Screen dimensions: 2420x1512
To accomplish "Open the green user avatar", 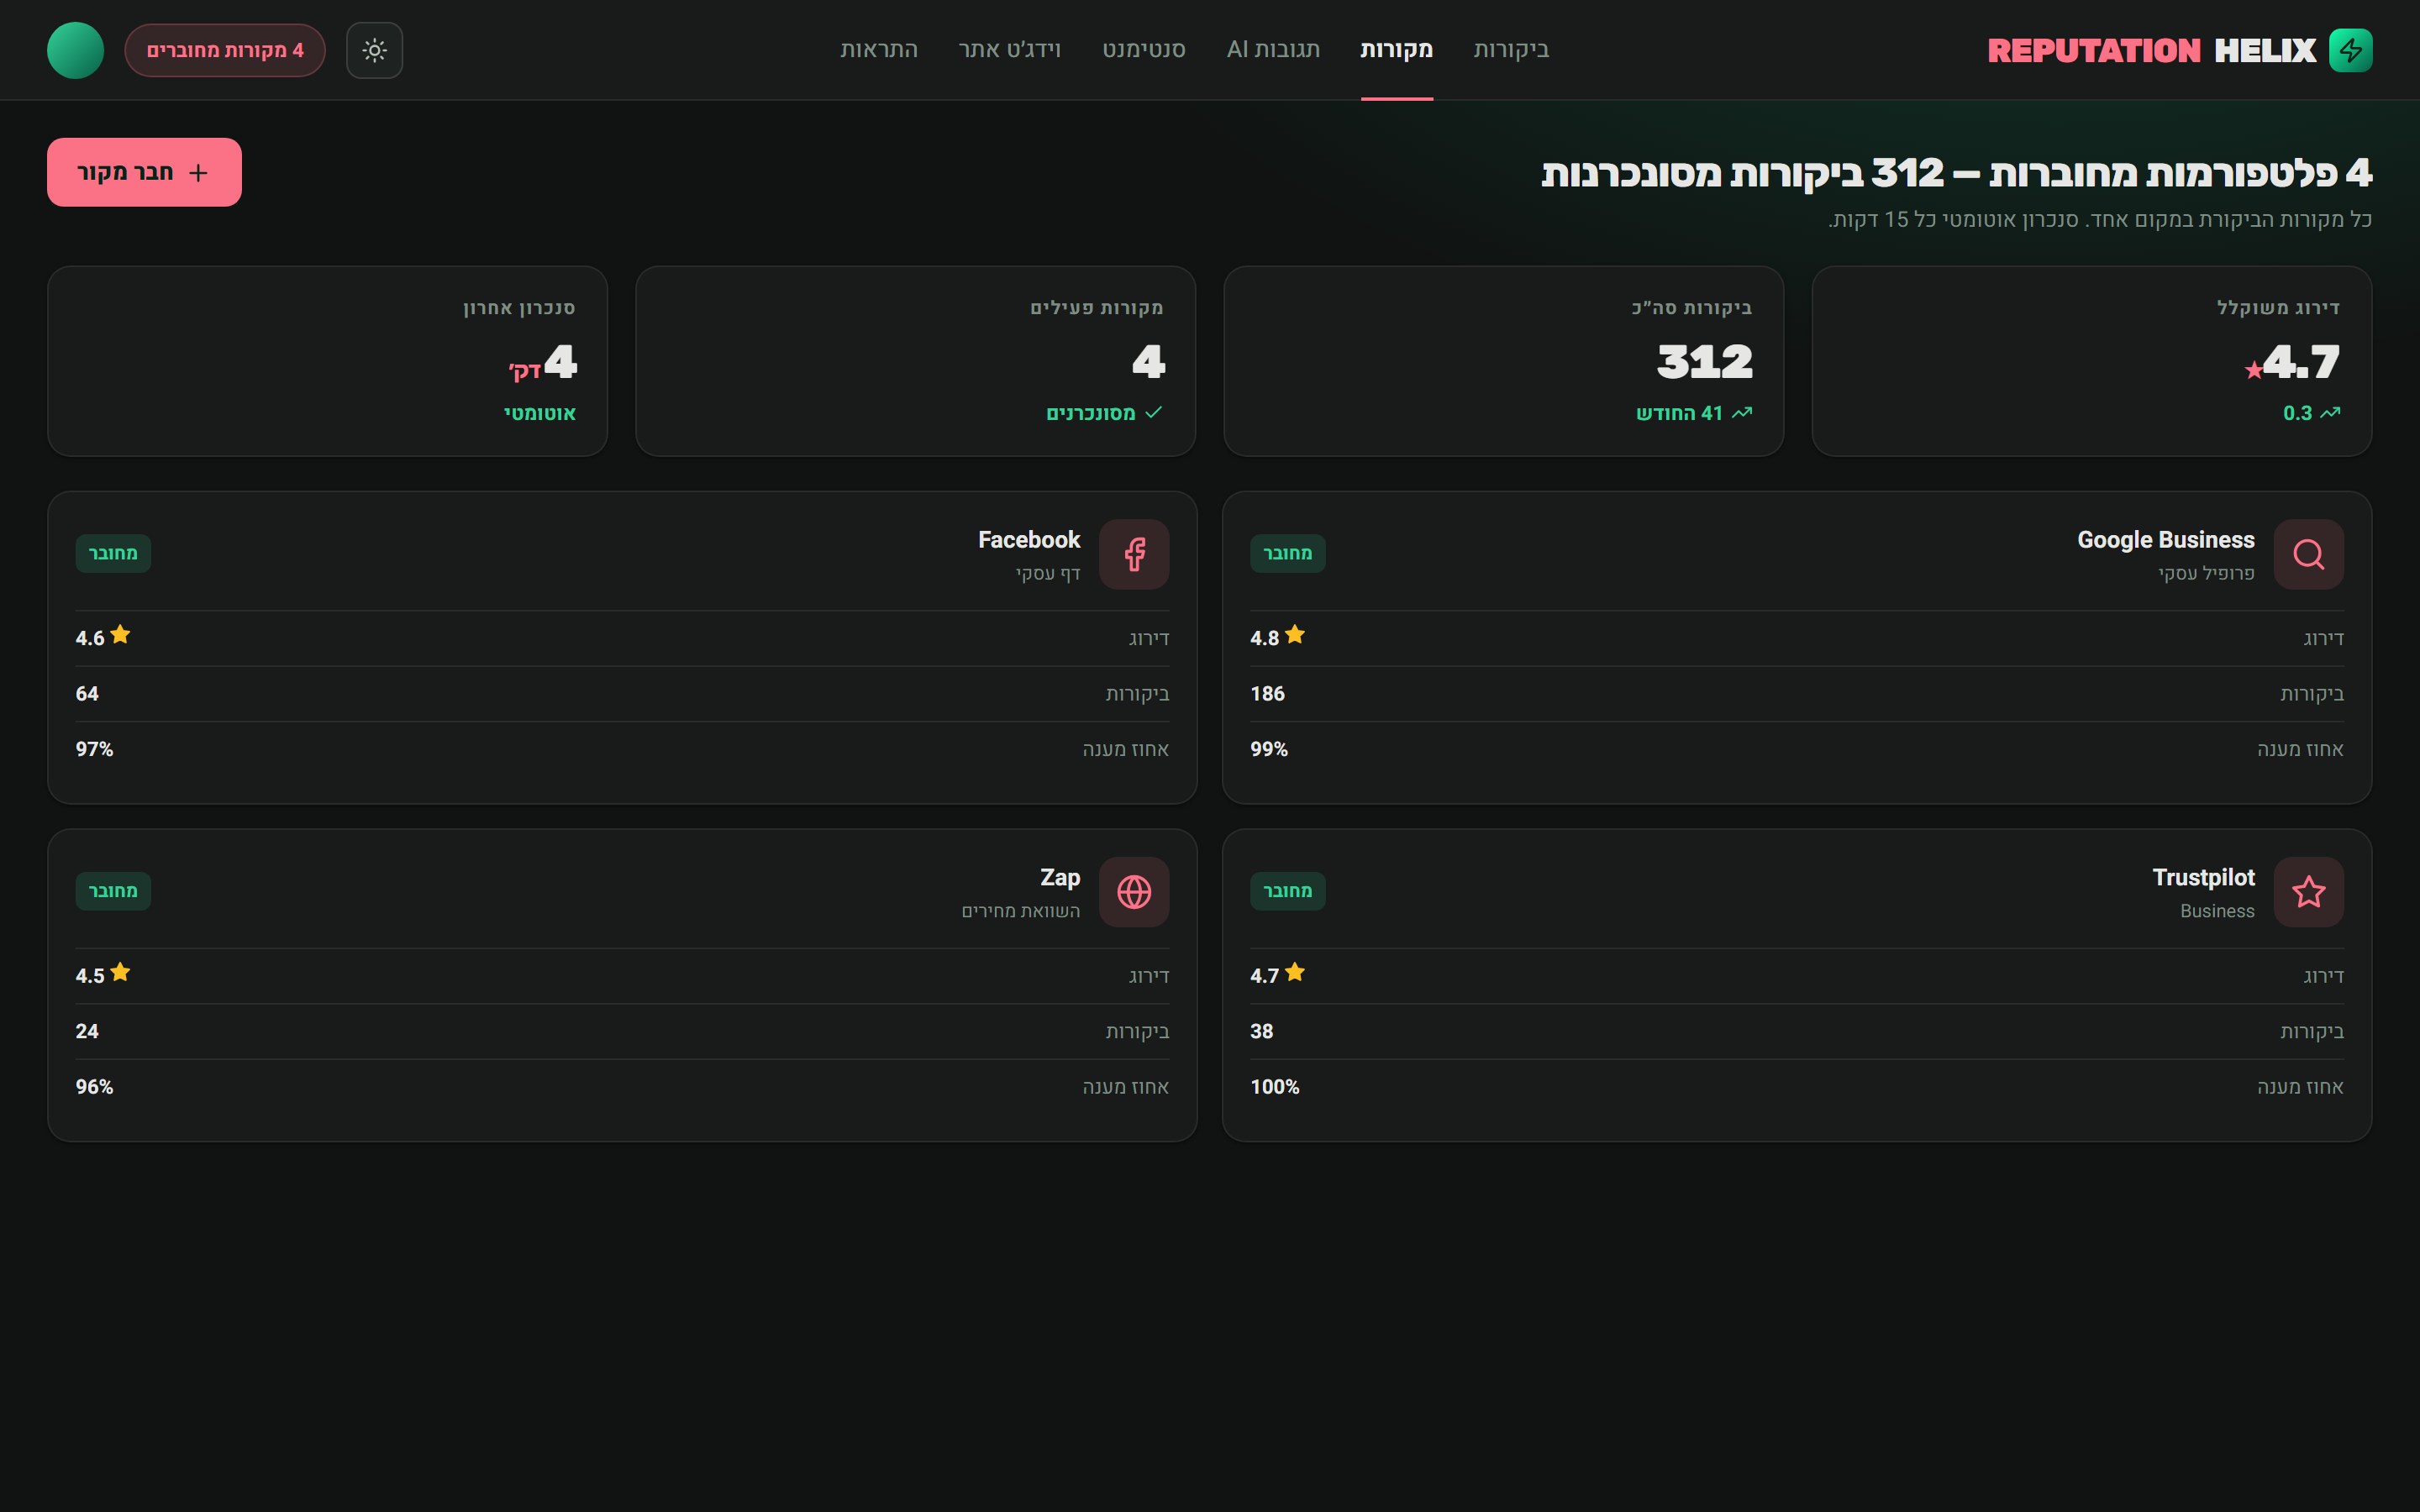I will (x=75, y=50).
